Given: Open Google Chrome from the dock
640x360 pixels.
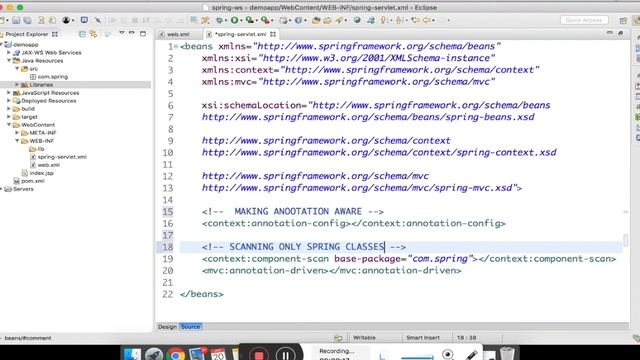Looking at the screenshot, I should [x=176, y=354].
